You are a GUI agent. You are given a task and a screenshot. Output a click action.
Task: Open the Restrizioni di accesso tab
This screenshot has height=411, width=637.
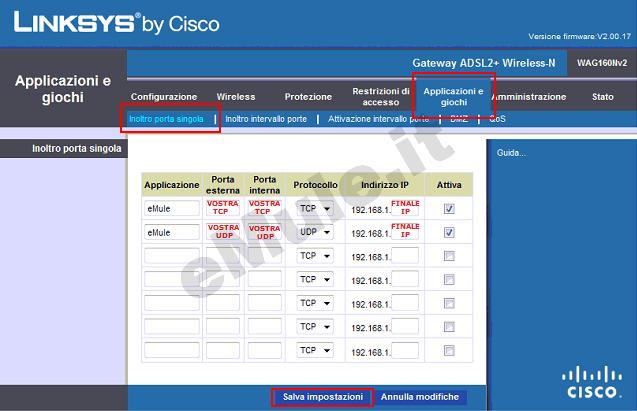(x=381, y=97)
